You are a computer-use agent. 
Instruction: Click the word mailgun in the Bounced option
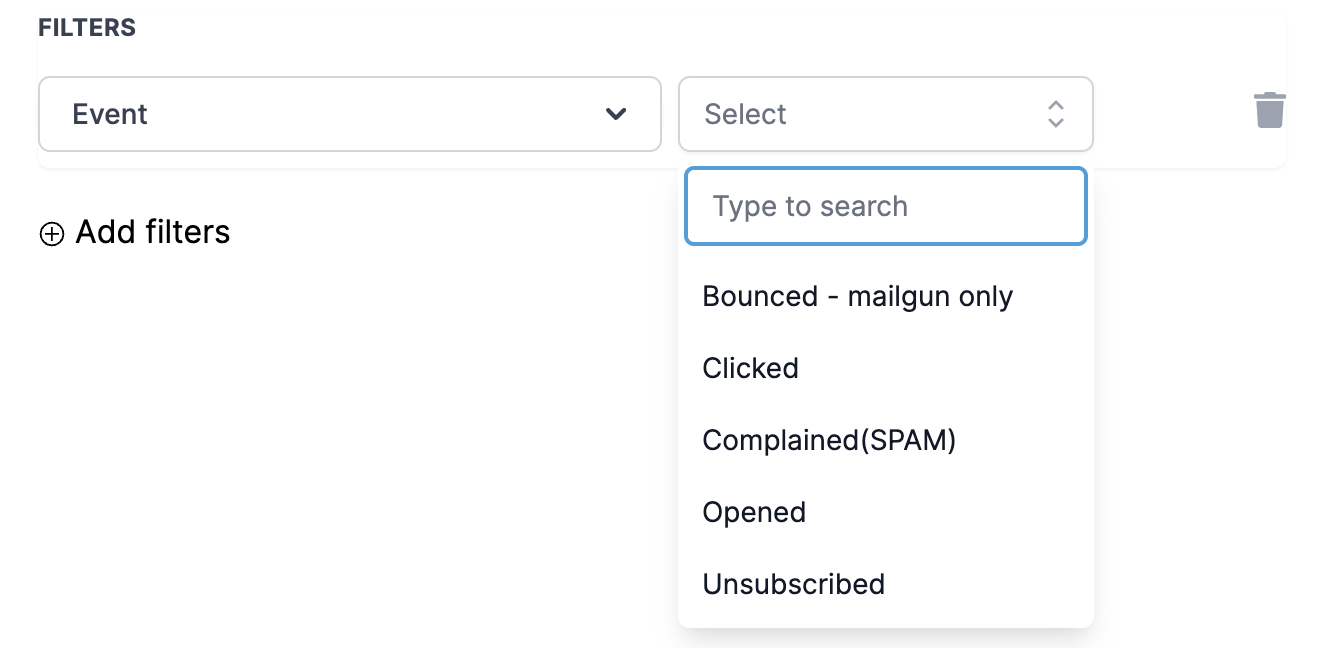point(893,296)
